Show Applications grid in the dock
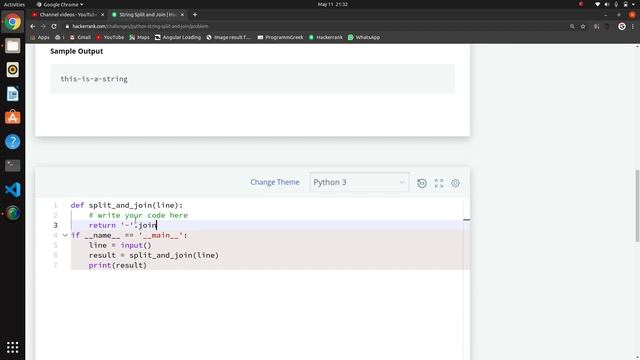The image size is (640, 360). click(13, 347)
